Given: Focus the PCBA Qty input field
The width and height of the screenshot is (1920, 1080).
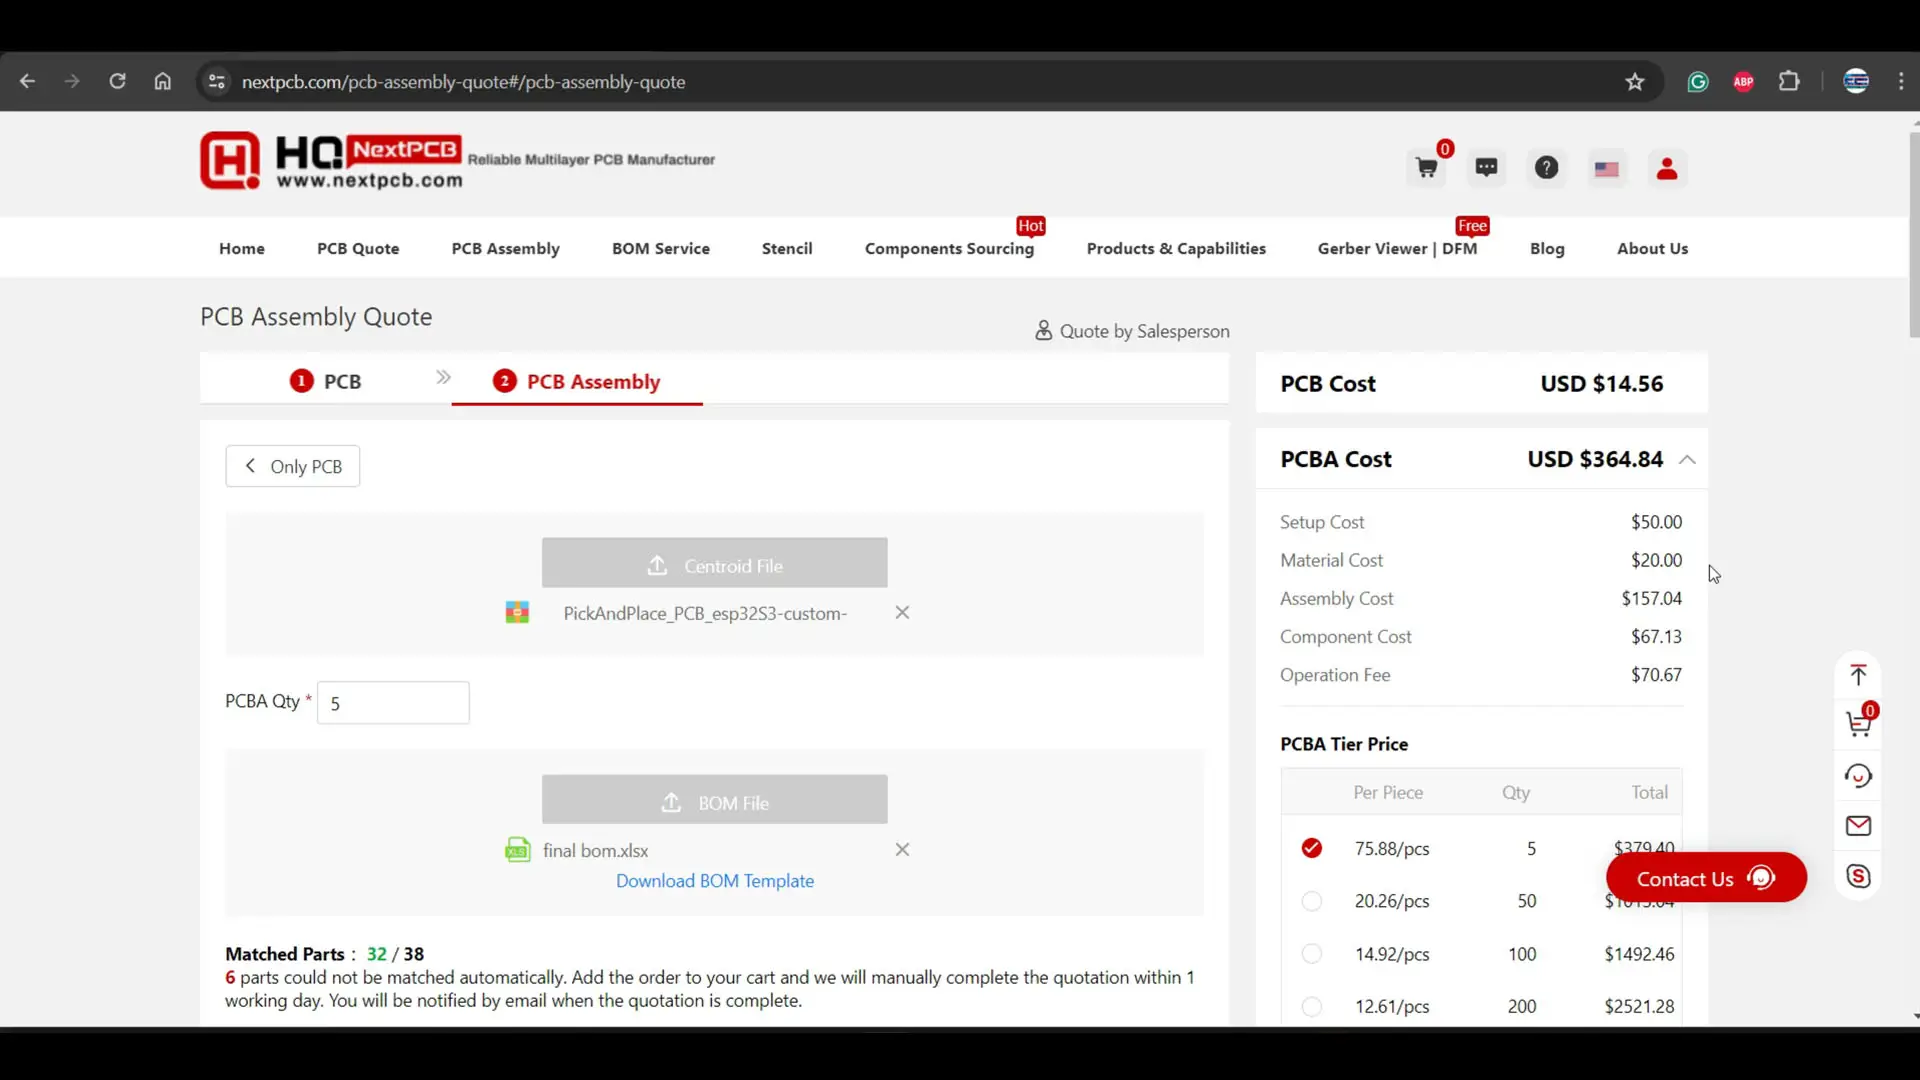Looking at the screenshot, I should coord(393,703).
